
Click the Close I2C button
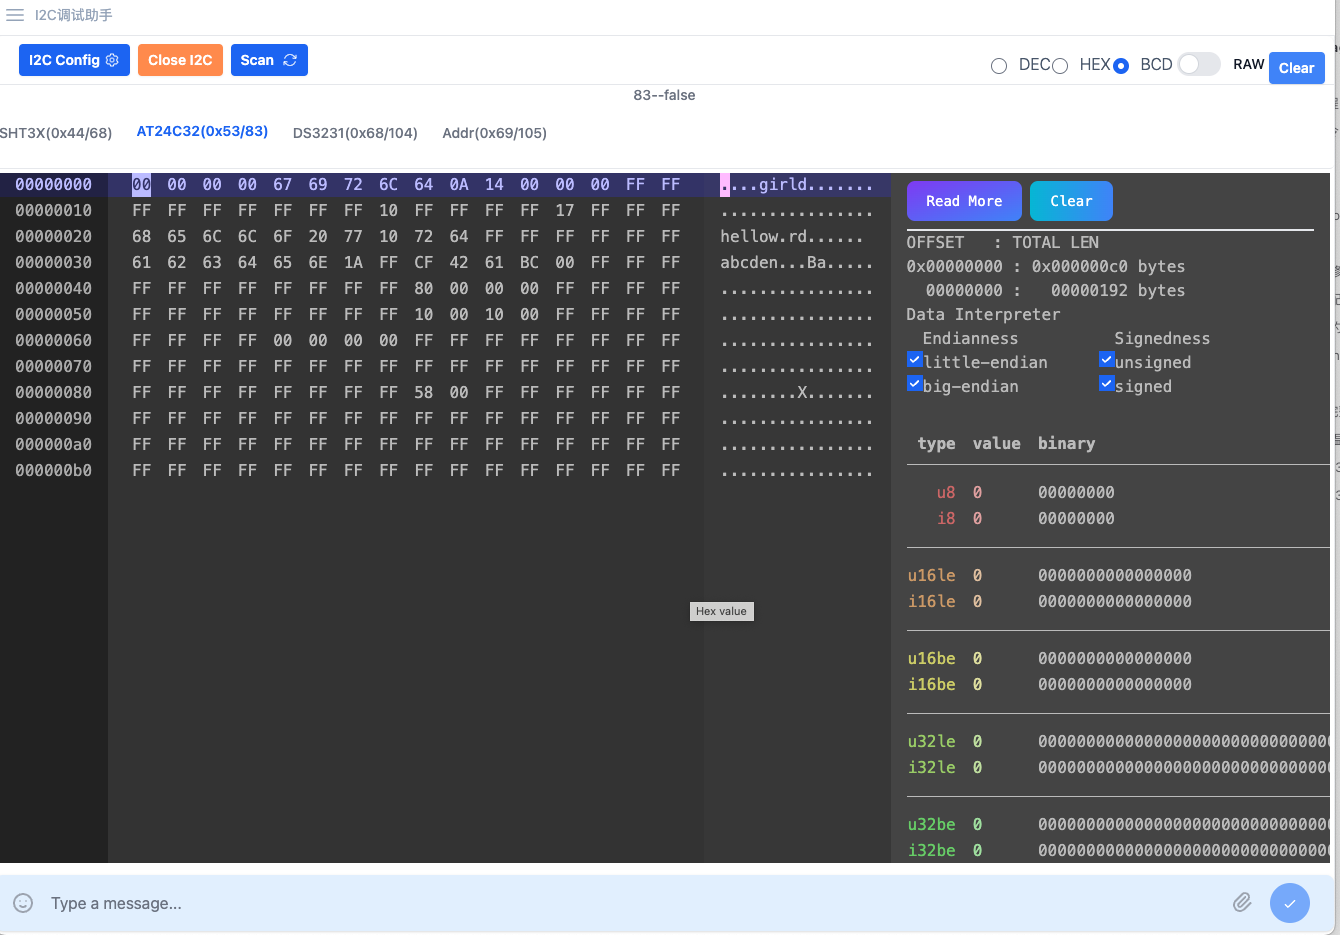click(180, 60)
